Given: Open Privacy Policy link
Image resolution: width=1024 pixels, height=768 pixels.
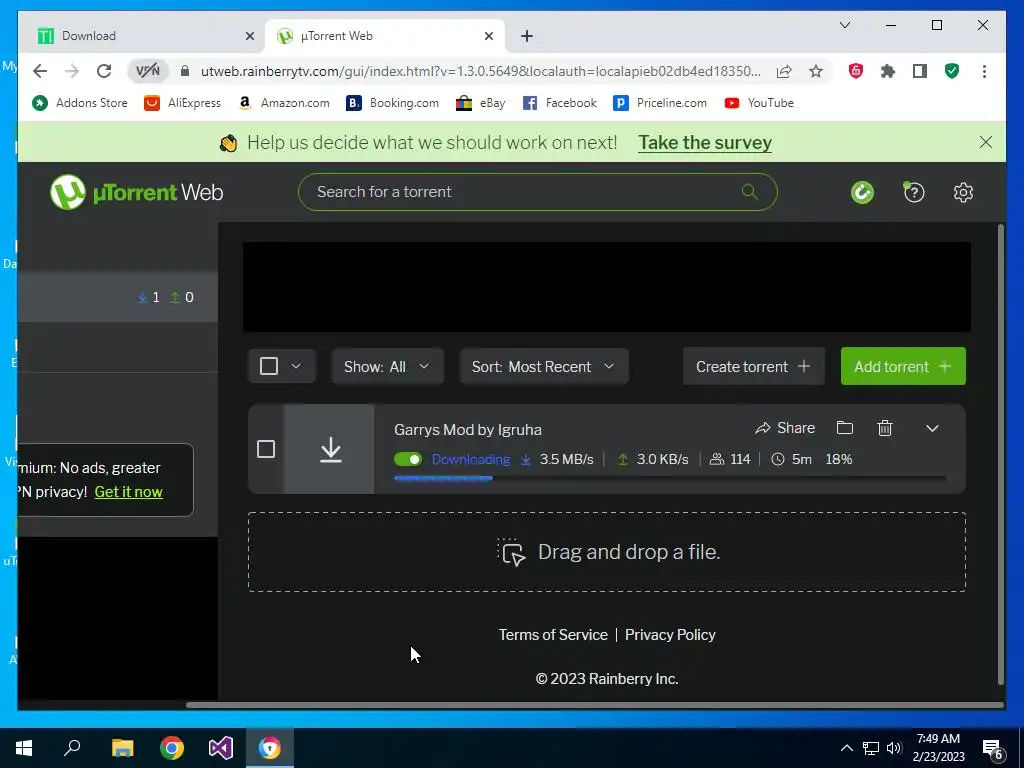Looking at the screenshot, I should [x=670, y=635].
